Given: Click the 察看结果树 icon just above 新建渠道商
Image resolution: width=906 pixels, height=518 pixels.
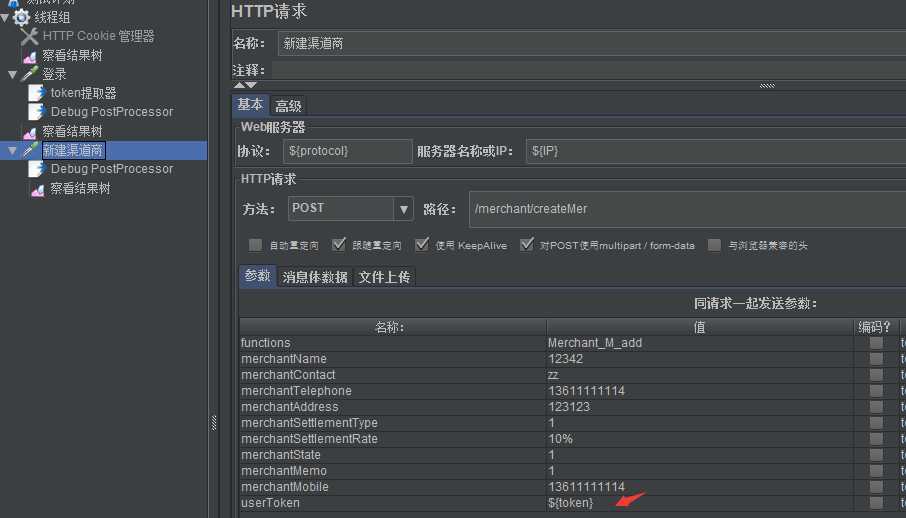Looking at the screenshot, I should [x=30, y=132].
